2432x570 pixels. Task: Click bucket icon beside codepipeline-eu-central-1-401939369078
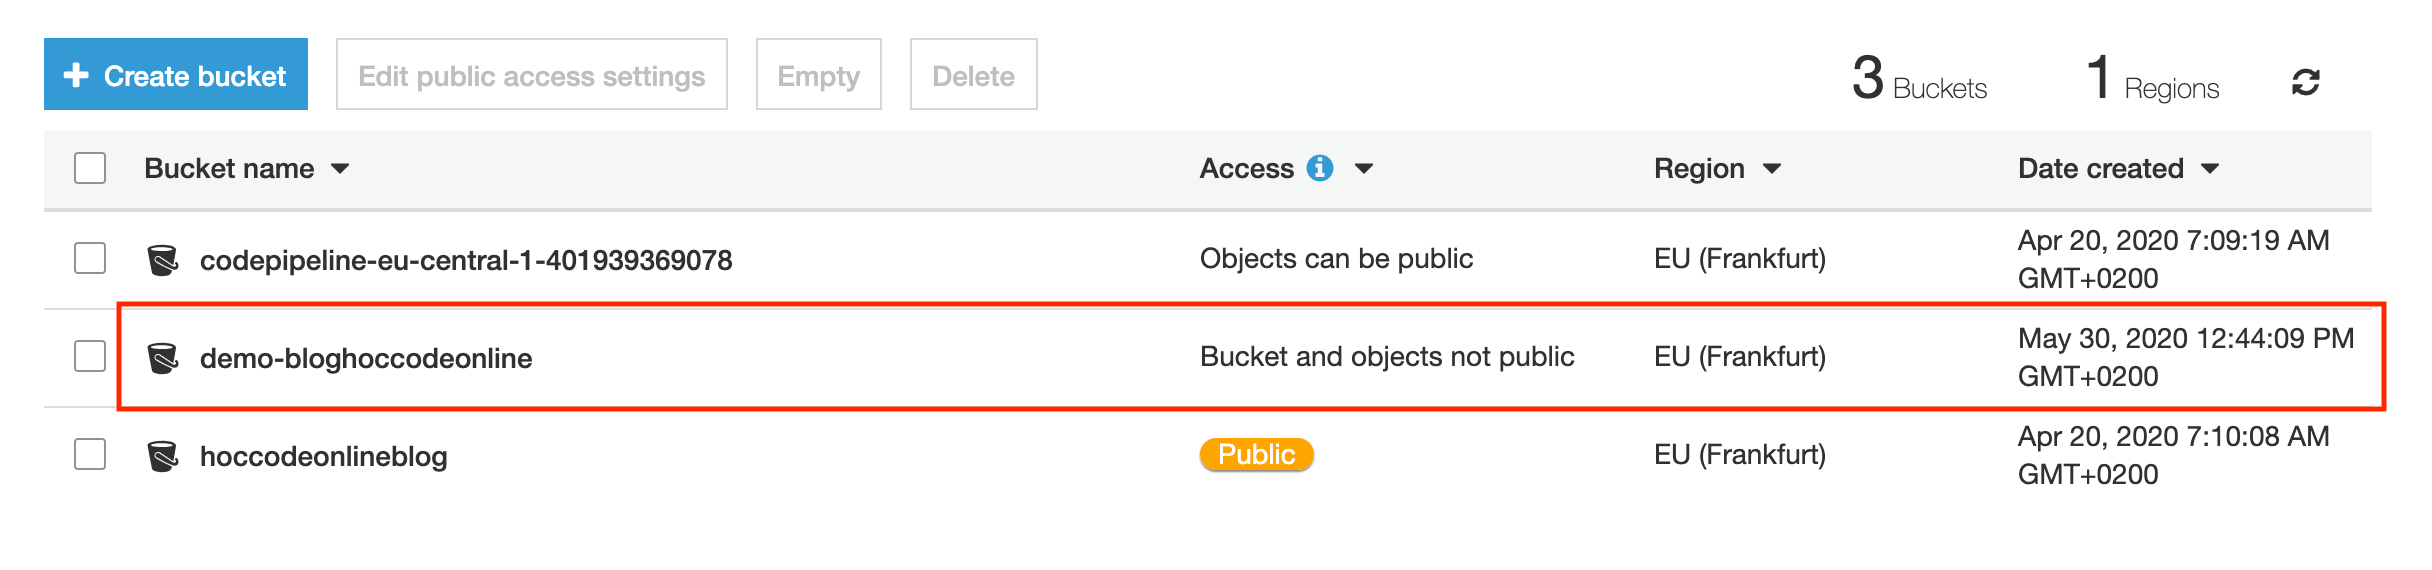(163, 260)
